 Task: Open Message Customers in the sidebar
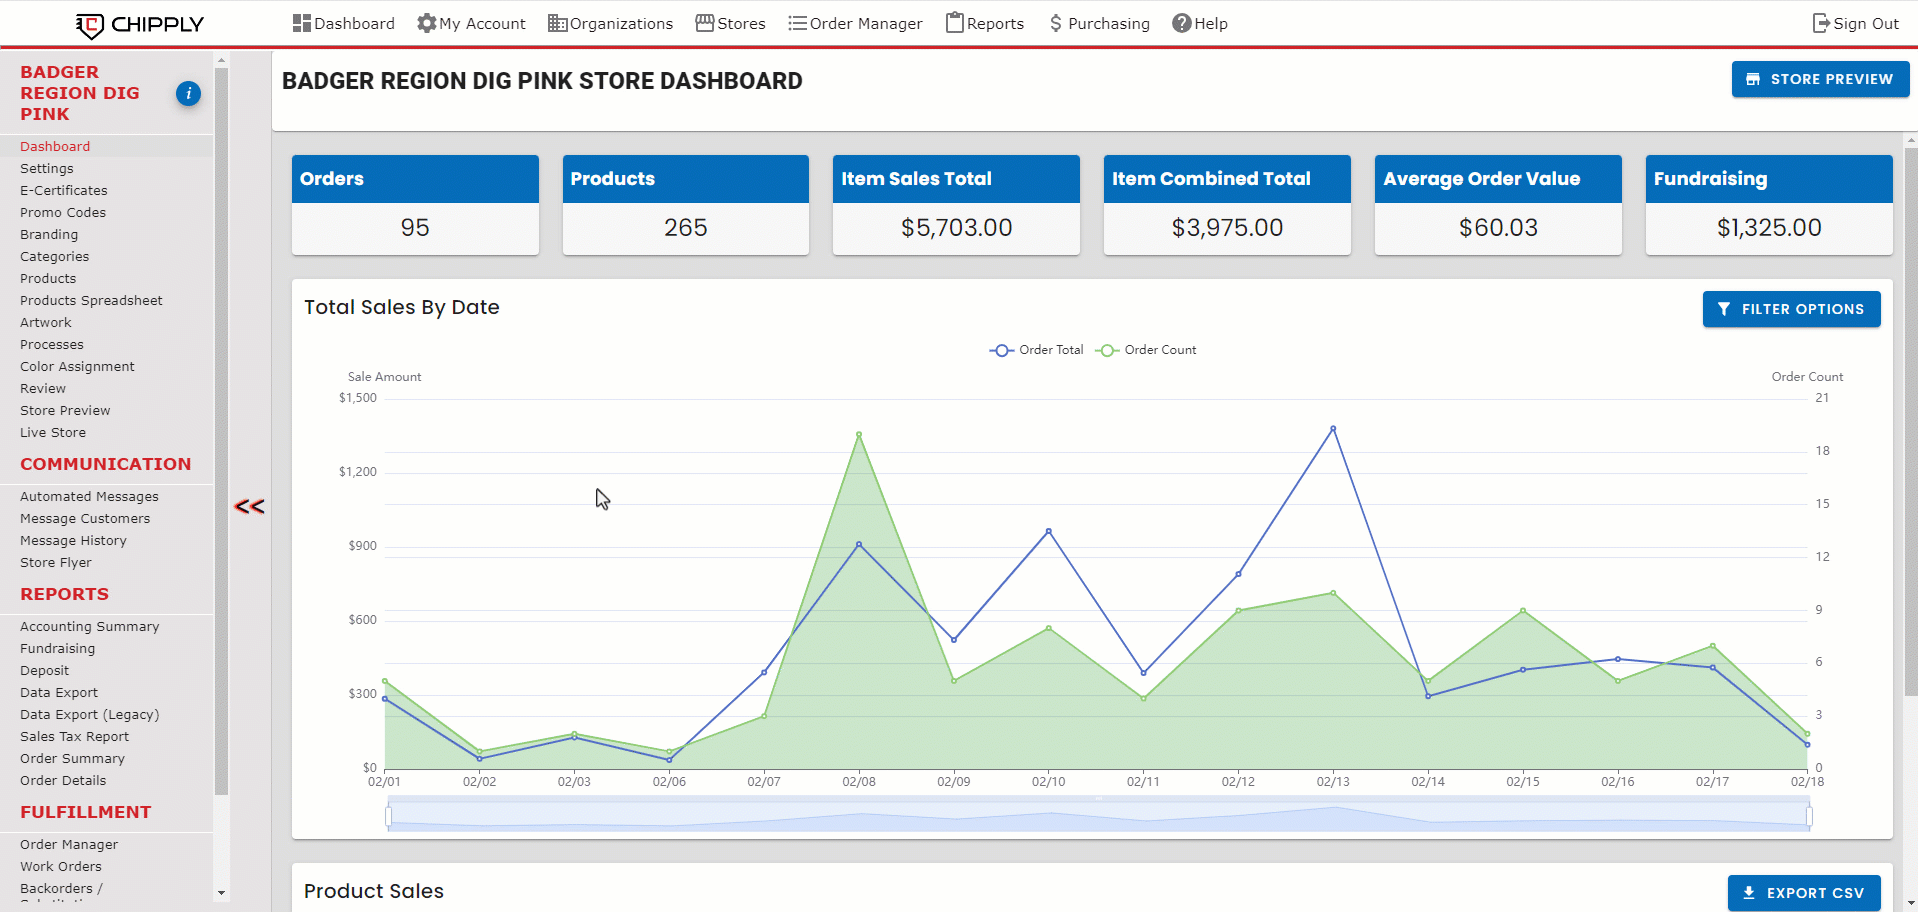[85, 518]
